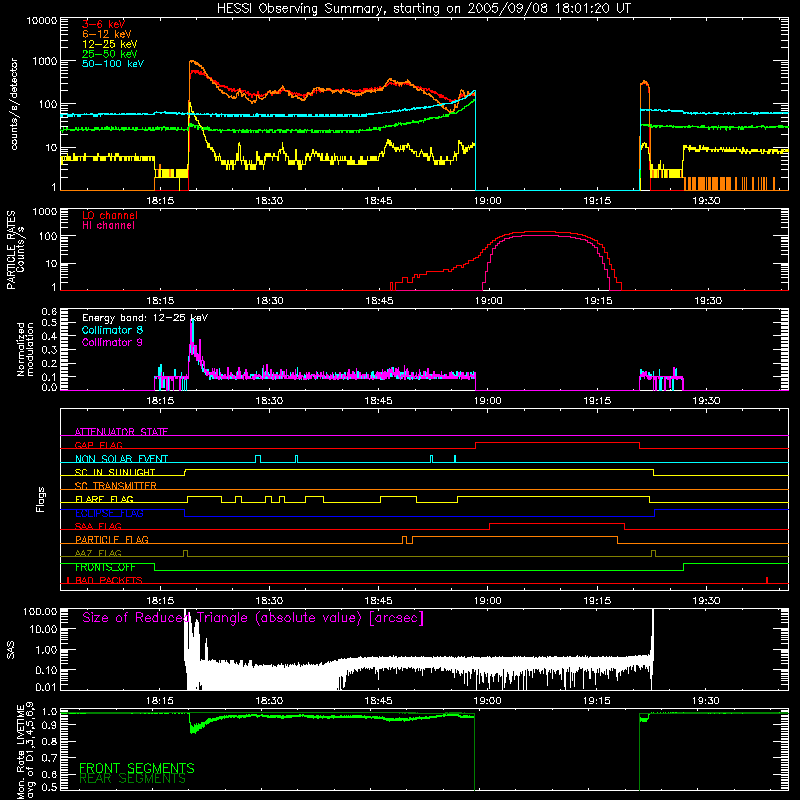This screenshot has width=800, height=800.
Task: Click the 'SAS' vertical axis label
Action: tap(11, 650)
